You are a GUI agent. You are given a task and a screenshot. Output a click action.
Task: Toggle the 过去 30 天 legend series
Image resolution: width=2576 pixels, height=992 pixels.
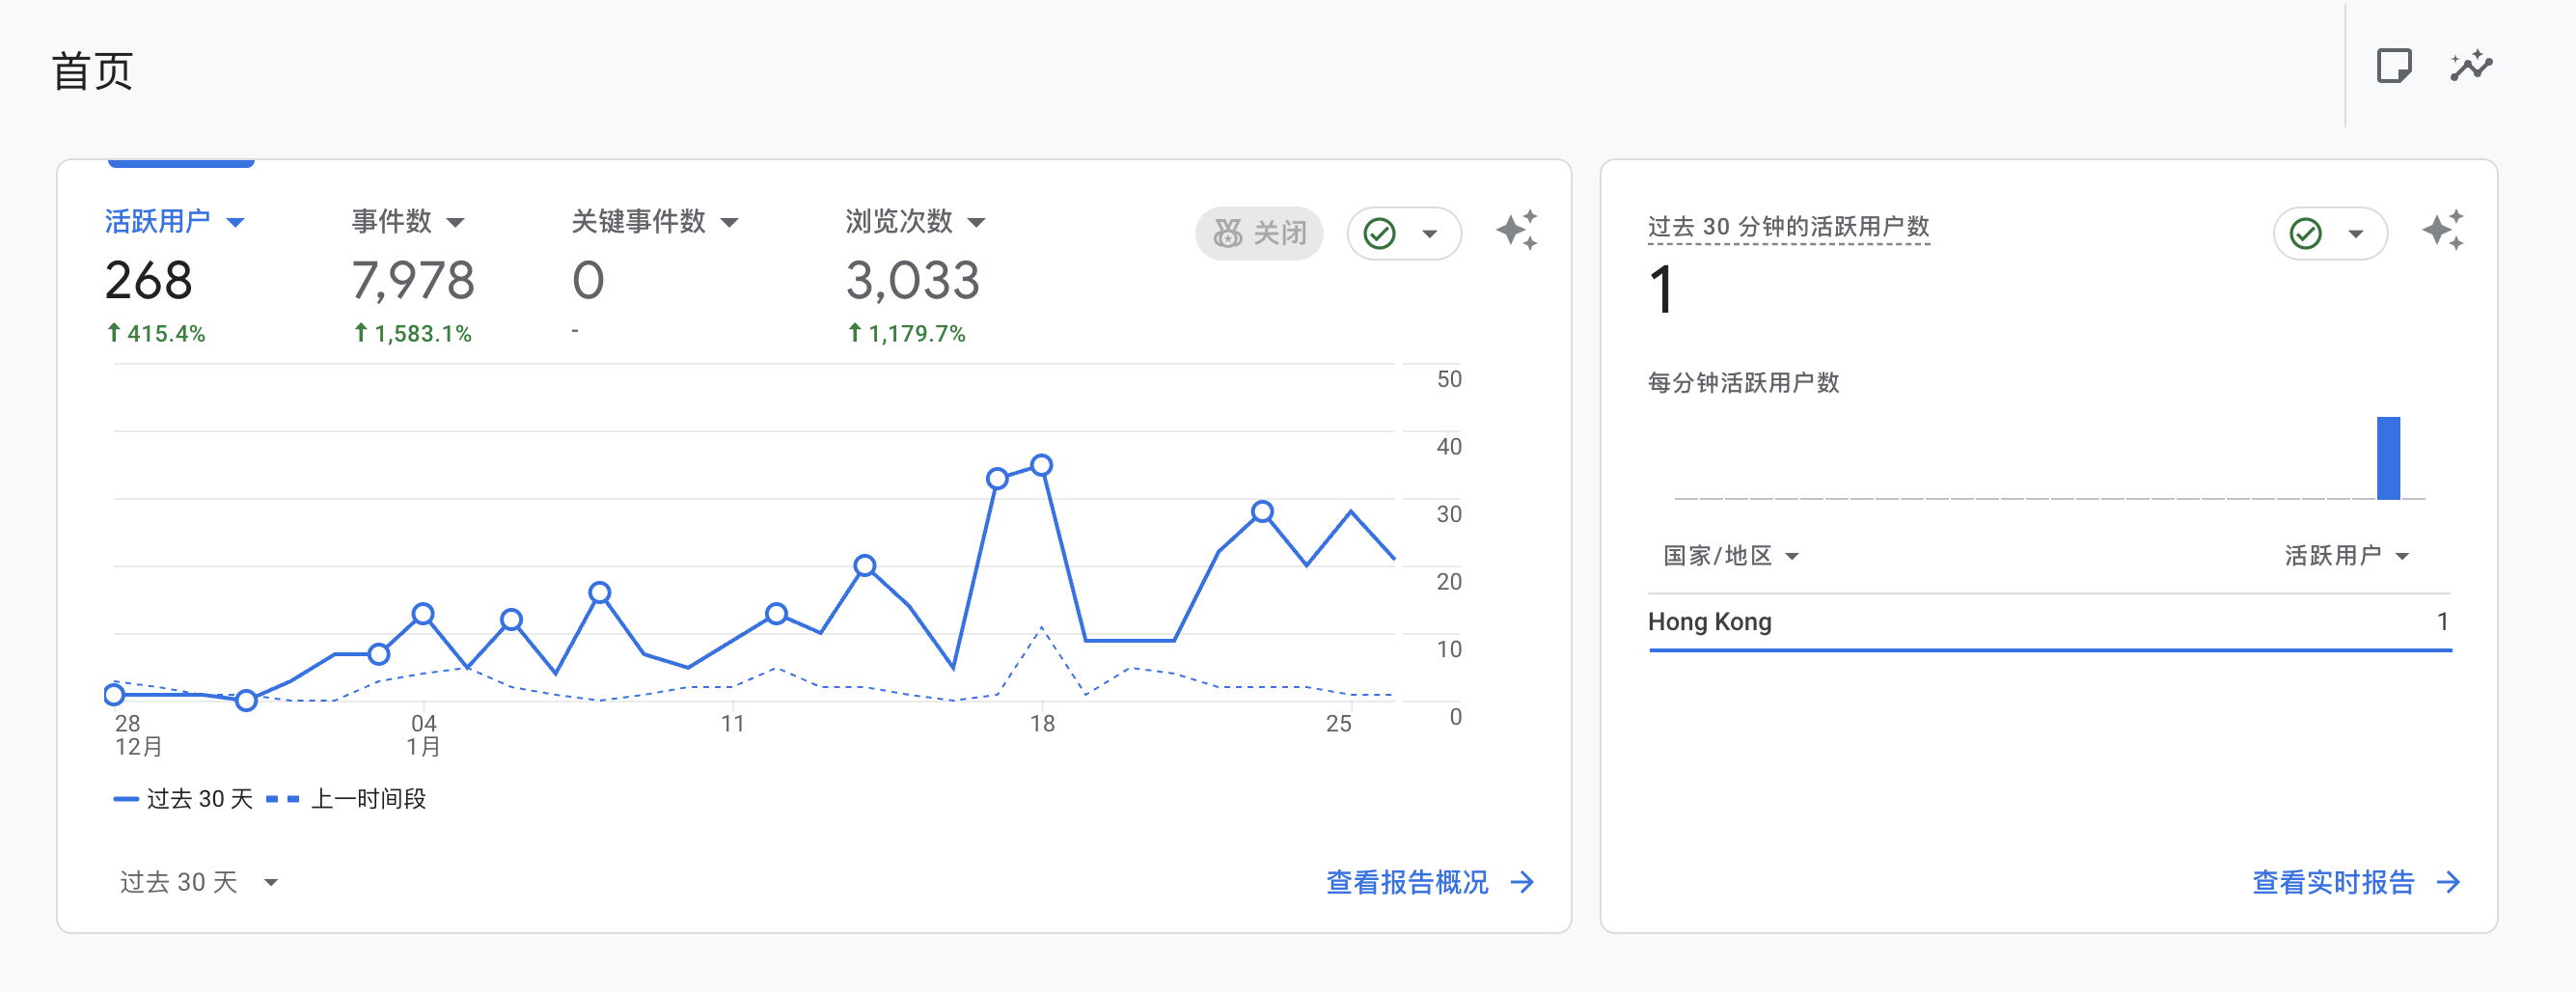point(184,798)
